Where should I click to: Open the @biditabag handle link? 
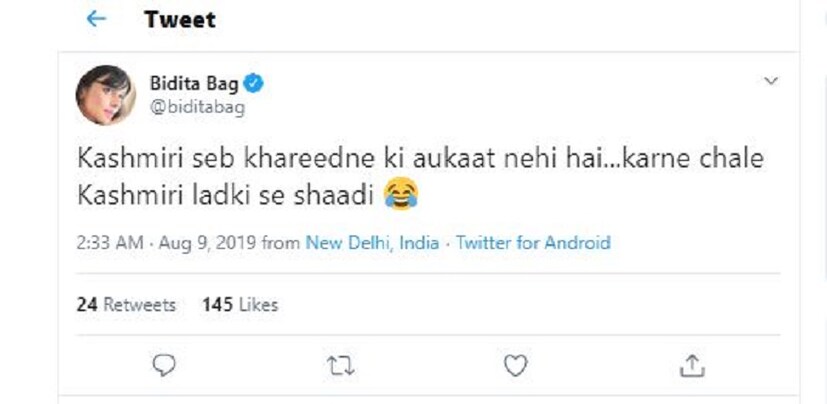pyautogui.click(x=198, y=107)
